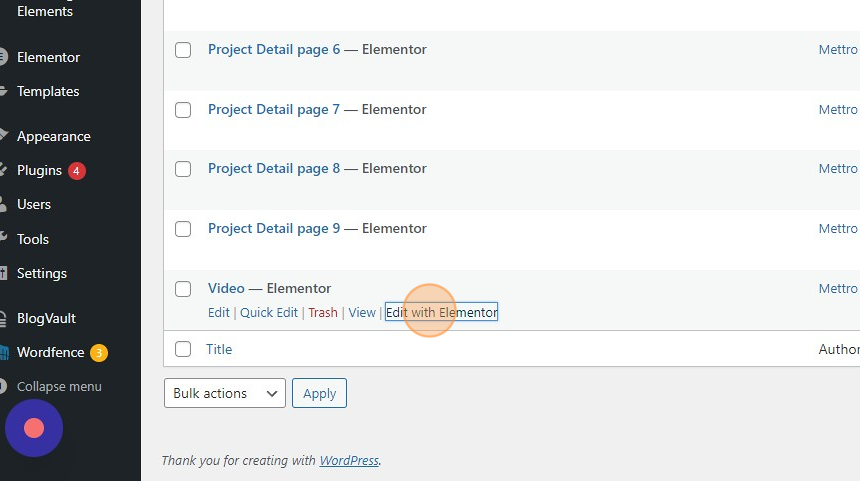
Task: Click the Collapse menu arrow icon
Action: click(3, 386)
